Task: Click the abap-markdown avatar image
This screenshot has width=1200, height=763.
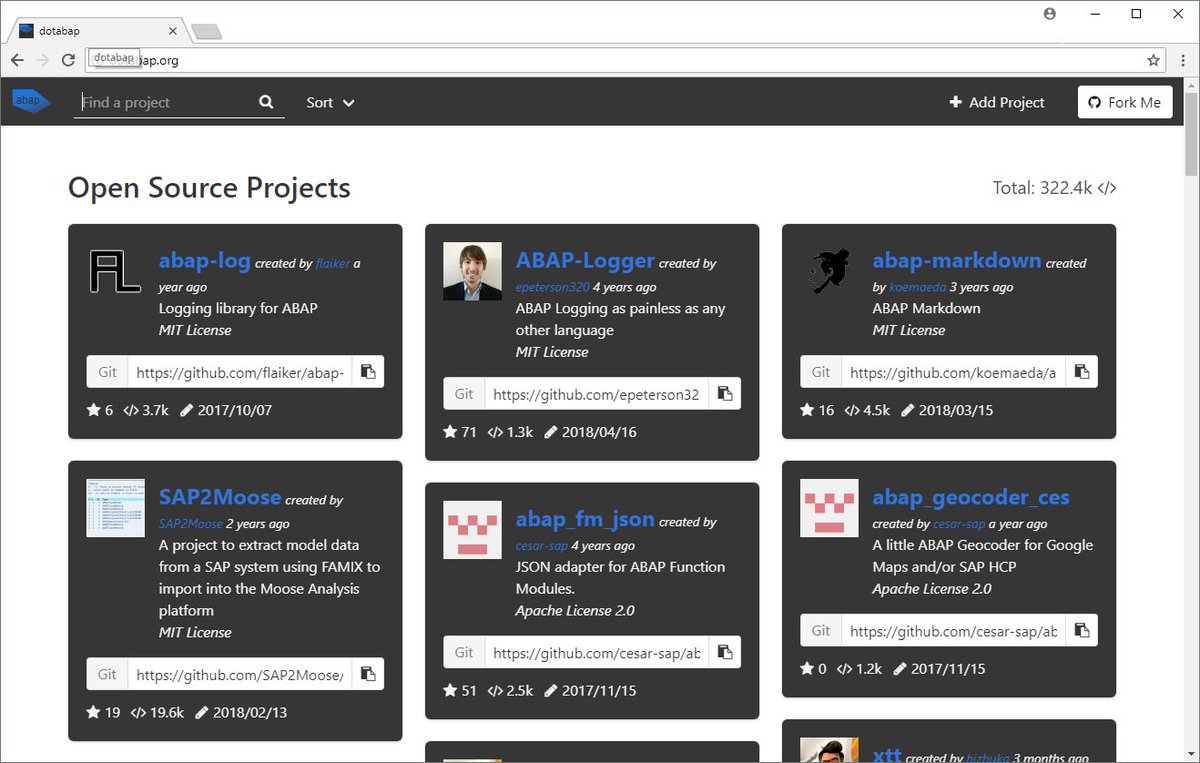Action: (x=829, y=271)
